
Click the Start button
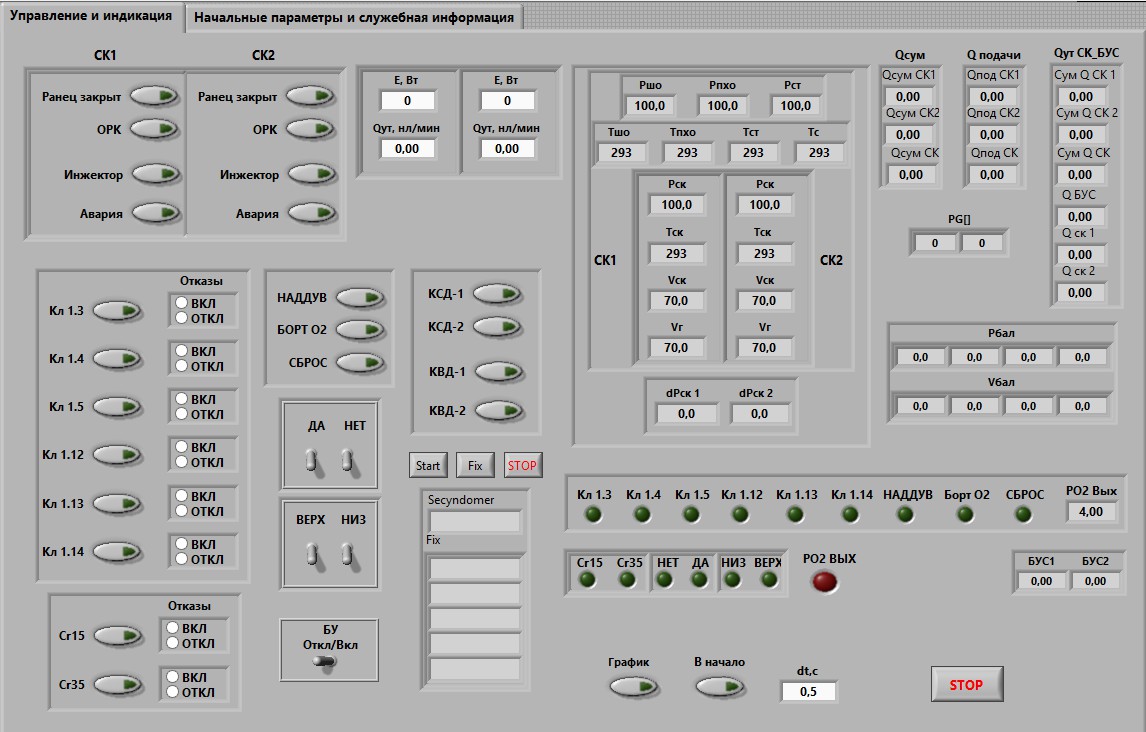[x=428, y=465]
